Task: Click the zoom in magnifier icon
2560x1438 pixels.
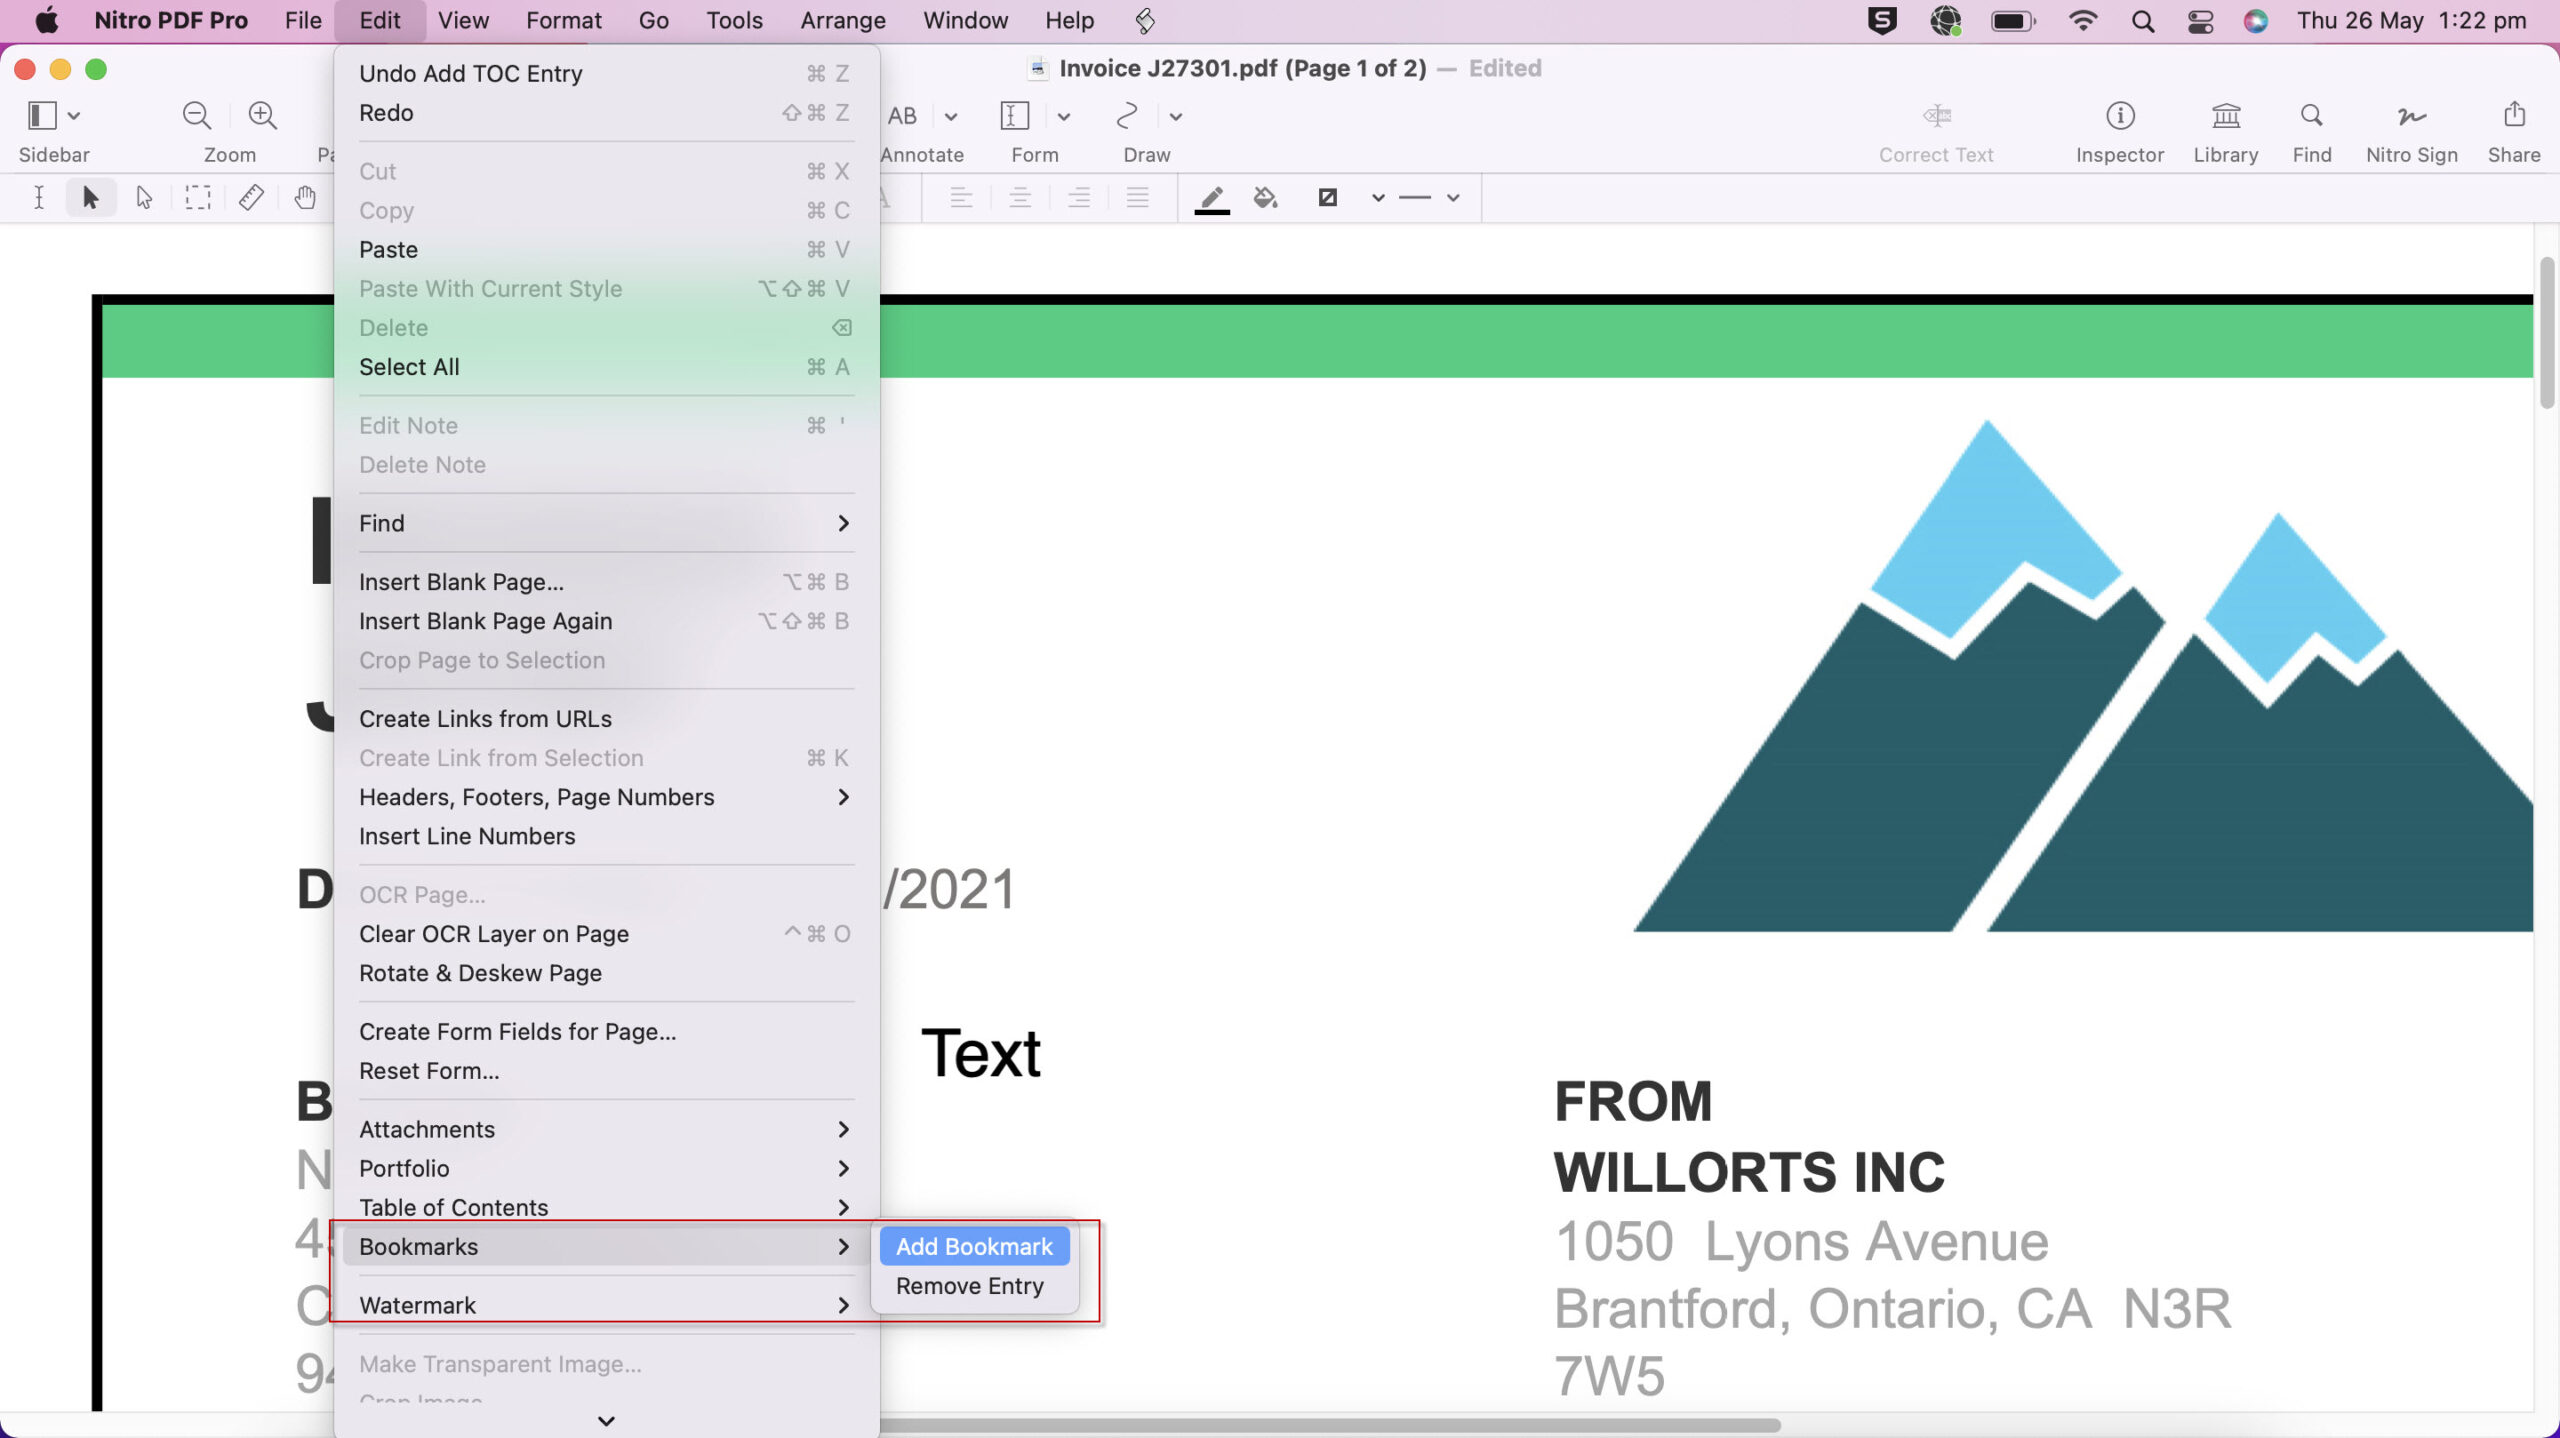Action: click(x=262, y=116)
